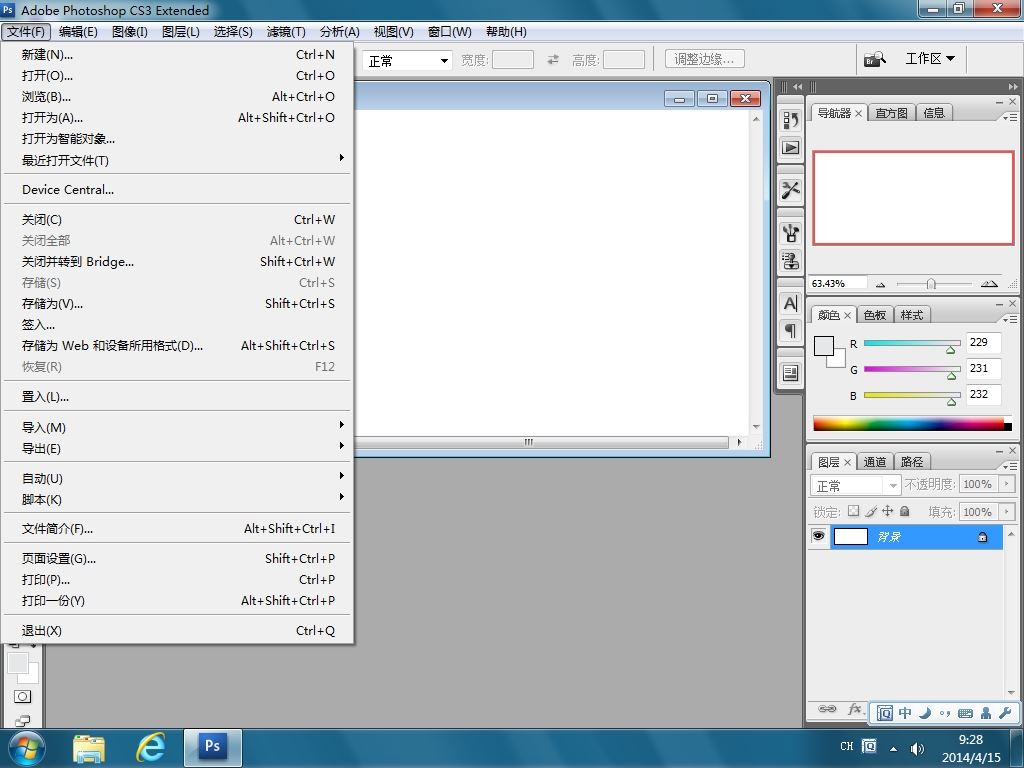Viewport: 1024px width, 768px height.
Task: Toggle lock image pixels brush icon
Action: (x=871, y=511)
